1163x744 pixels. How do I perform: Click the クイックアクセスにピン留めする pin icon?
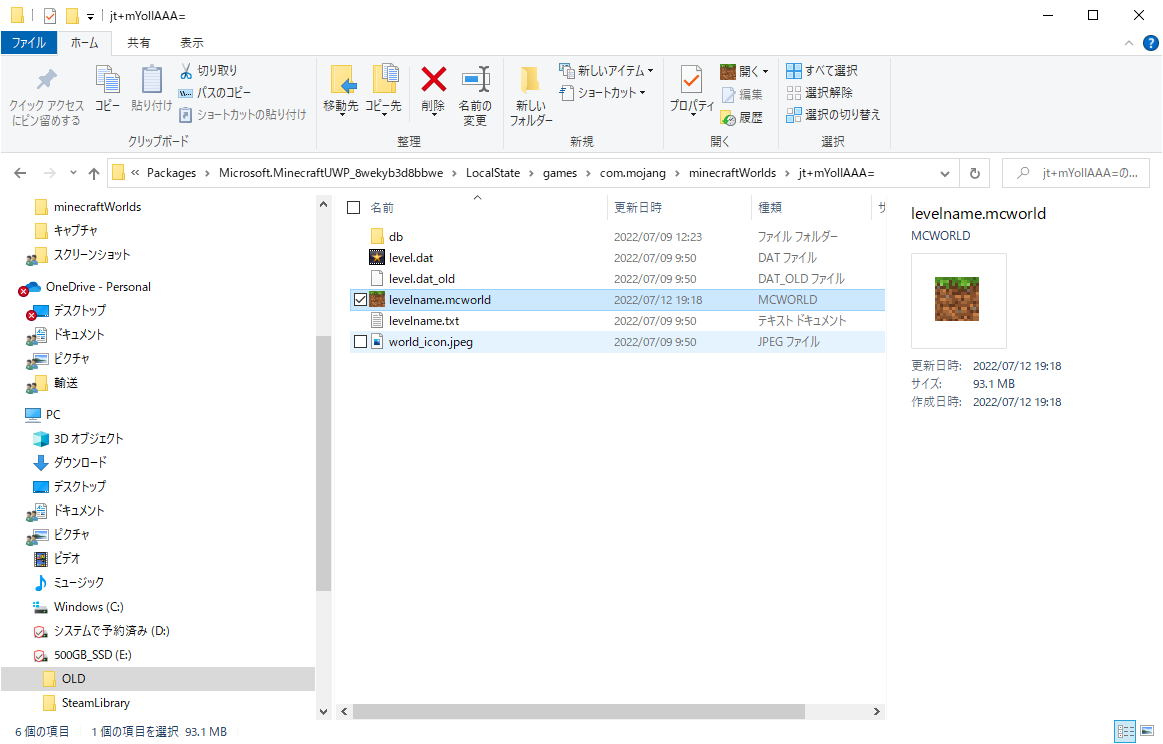[46, 80]
